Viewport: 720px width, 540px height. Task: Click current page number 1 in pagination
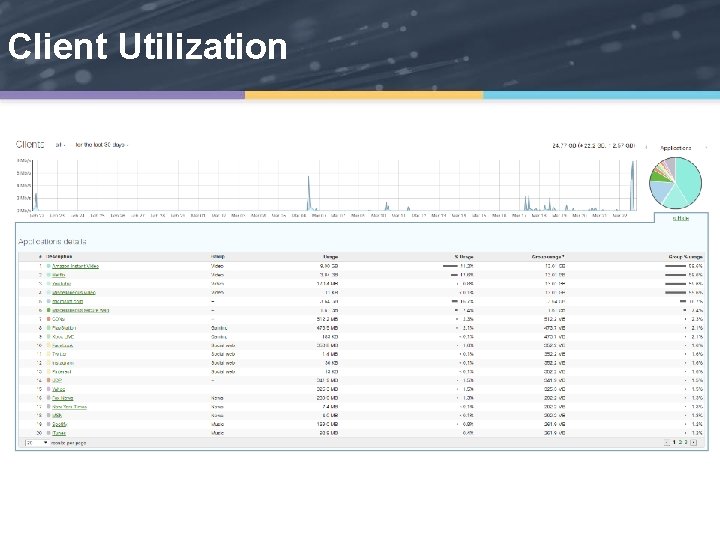coord(674,442)
